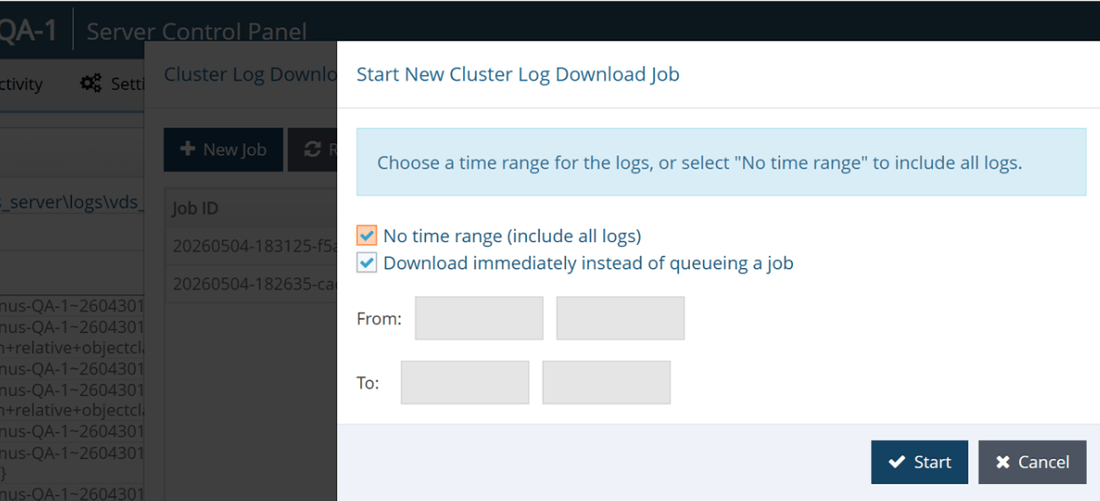Uncheck No time range (include all logs)
Screen dimensions: 1100x501
click(366, 236)
